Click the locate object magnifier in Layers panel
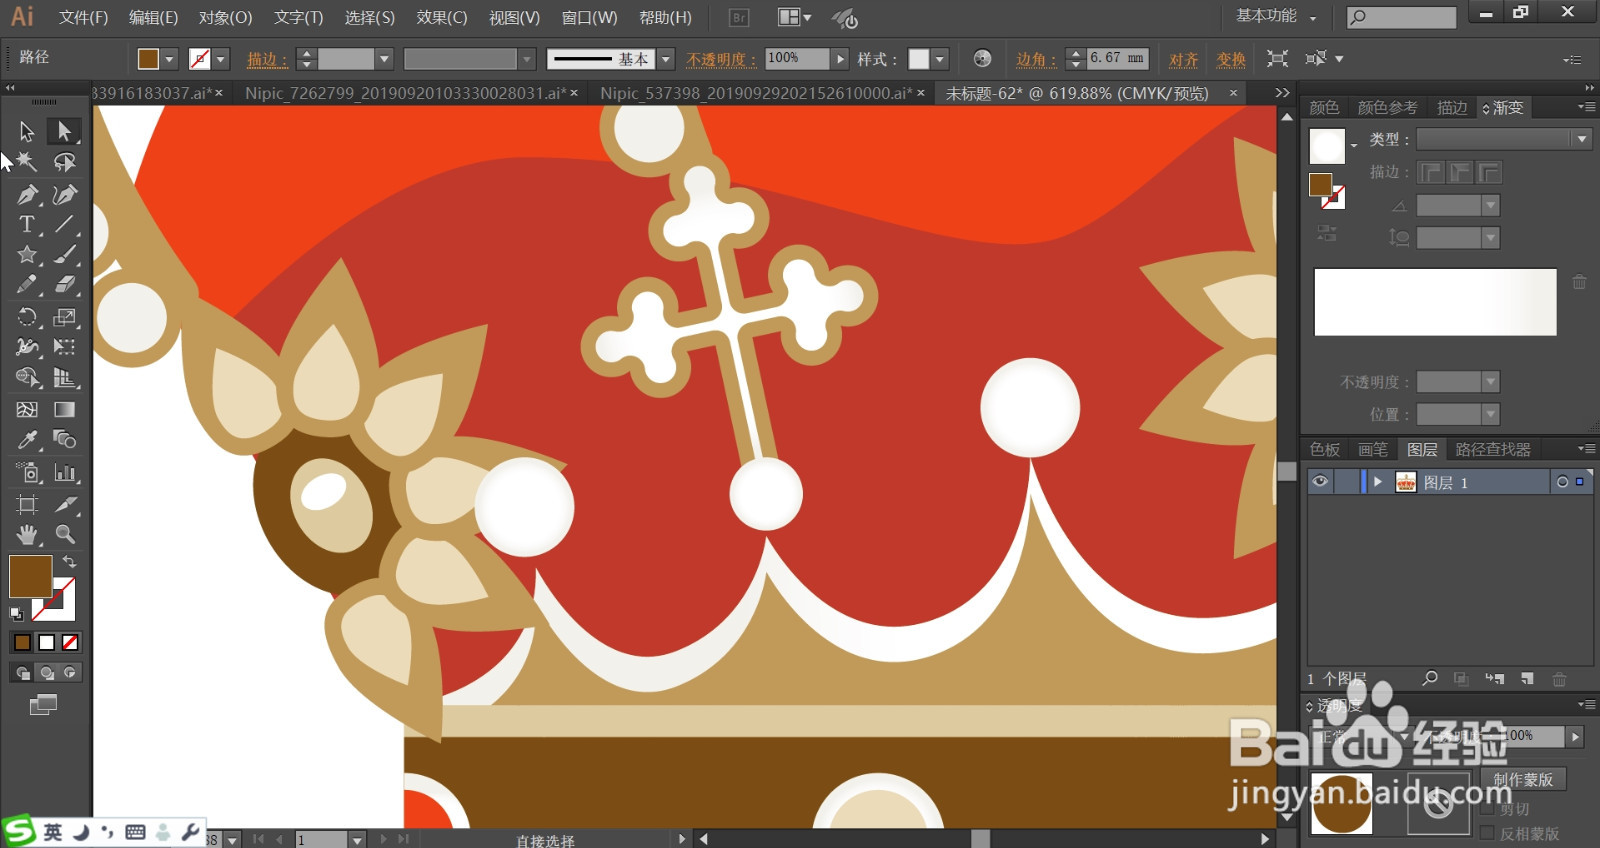 1430,679
